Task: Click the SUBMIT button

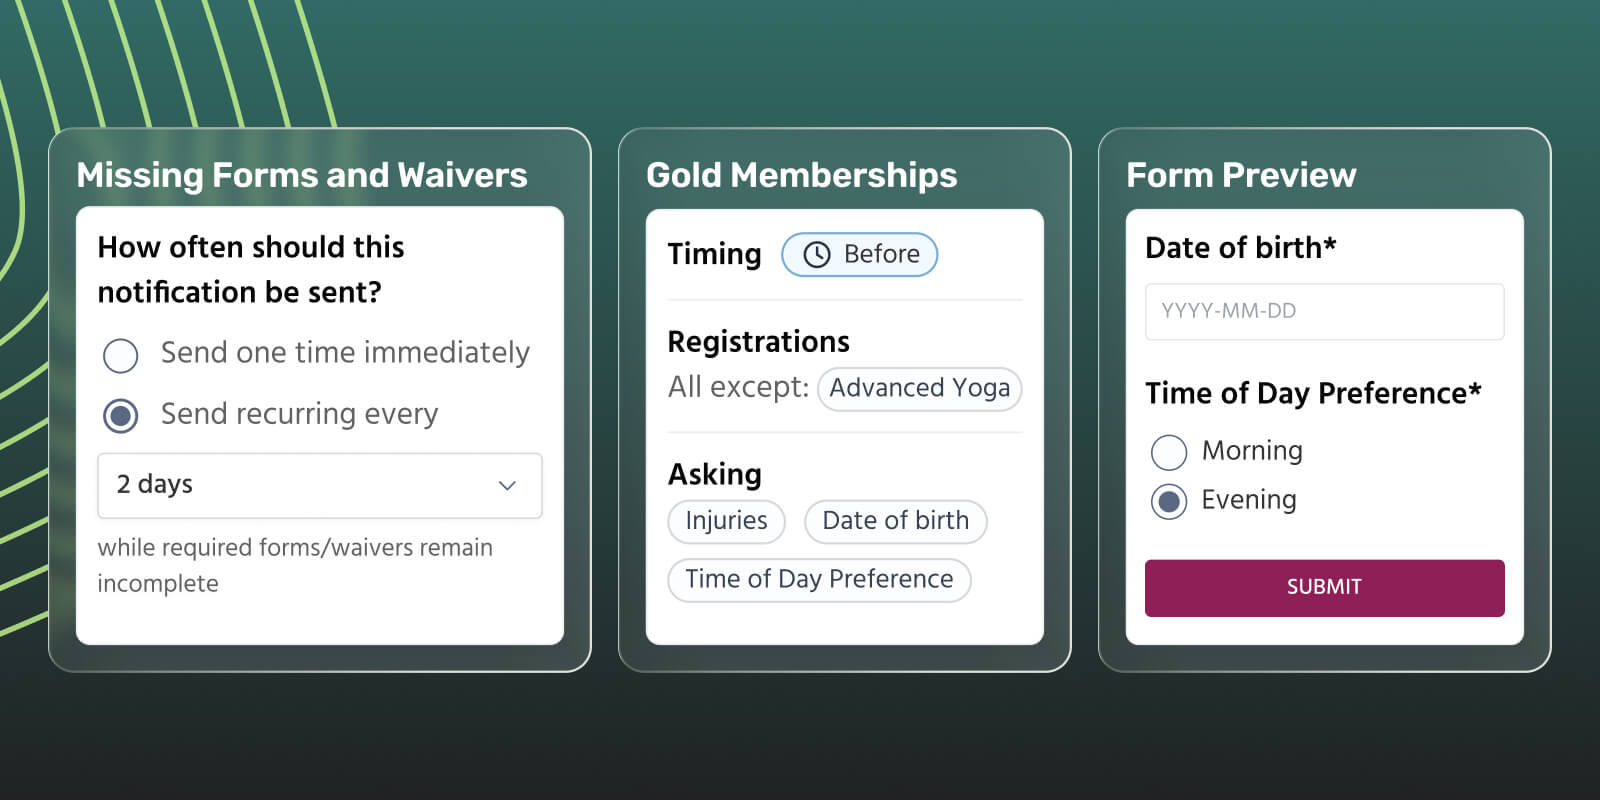Action: (1324, 587)
